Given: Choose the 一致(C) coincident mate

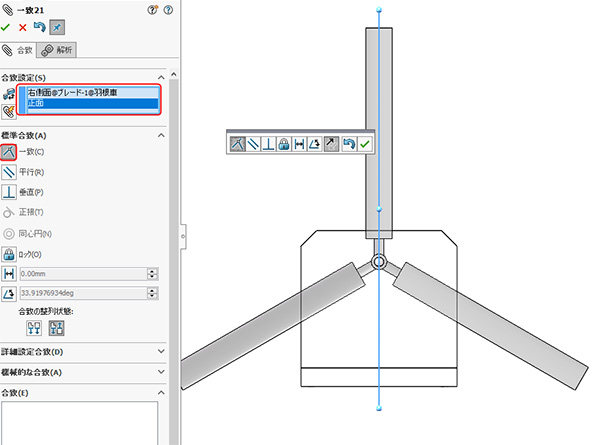Looking at the screenshot, I should tap(9, 152).
